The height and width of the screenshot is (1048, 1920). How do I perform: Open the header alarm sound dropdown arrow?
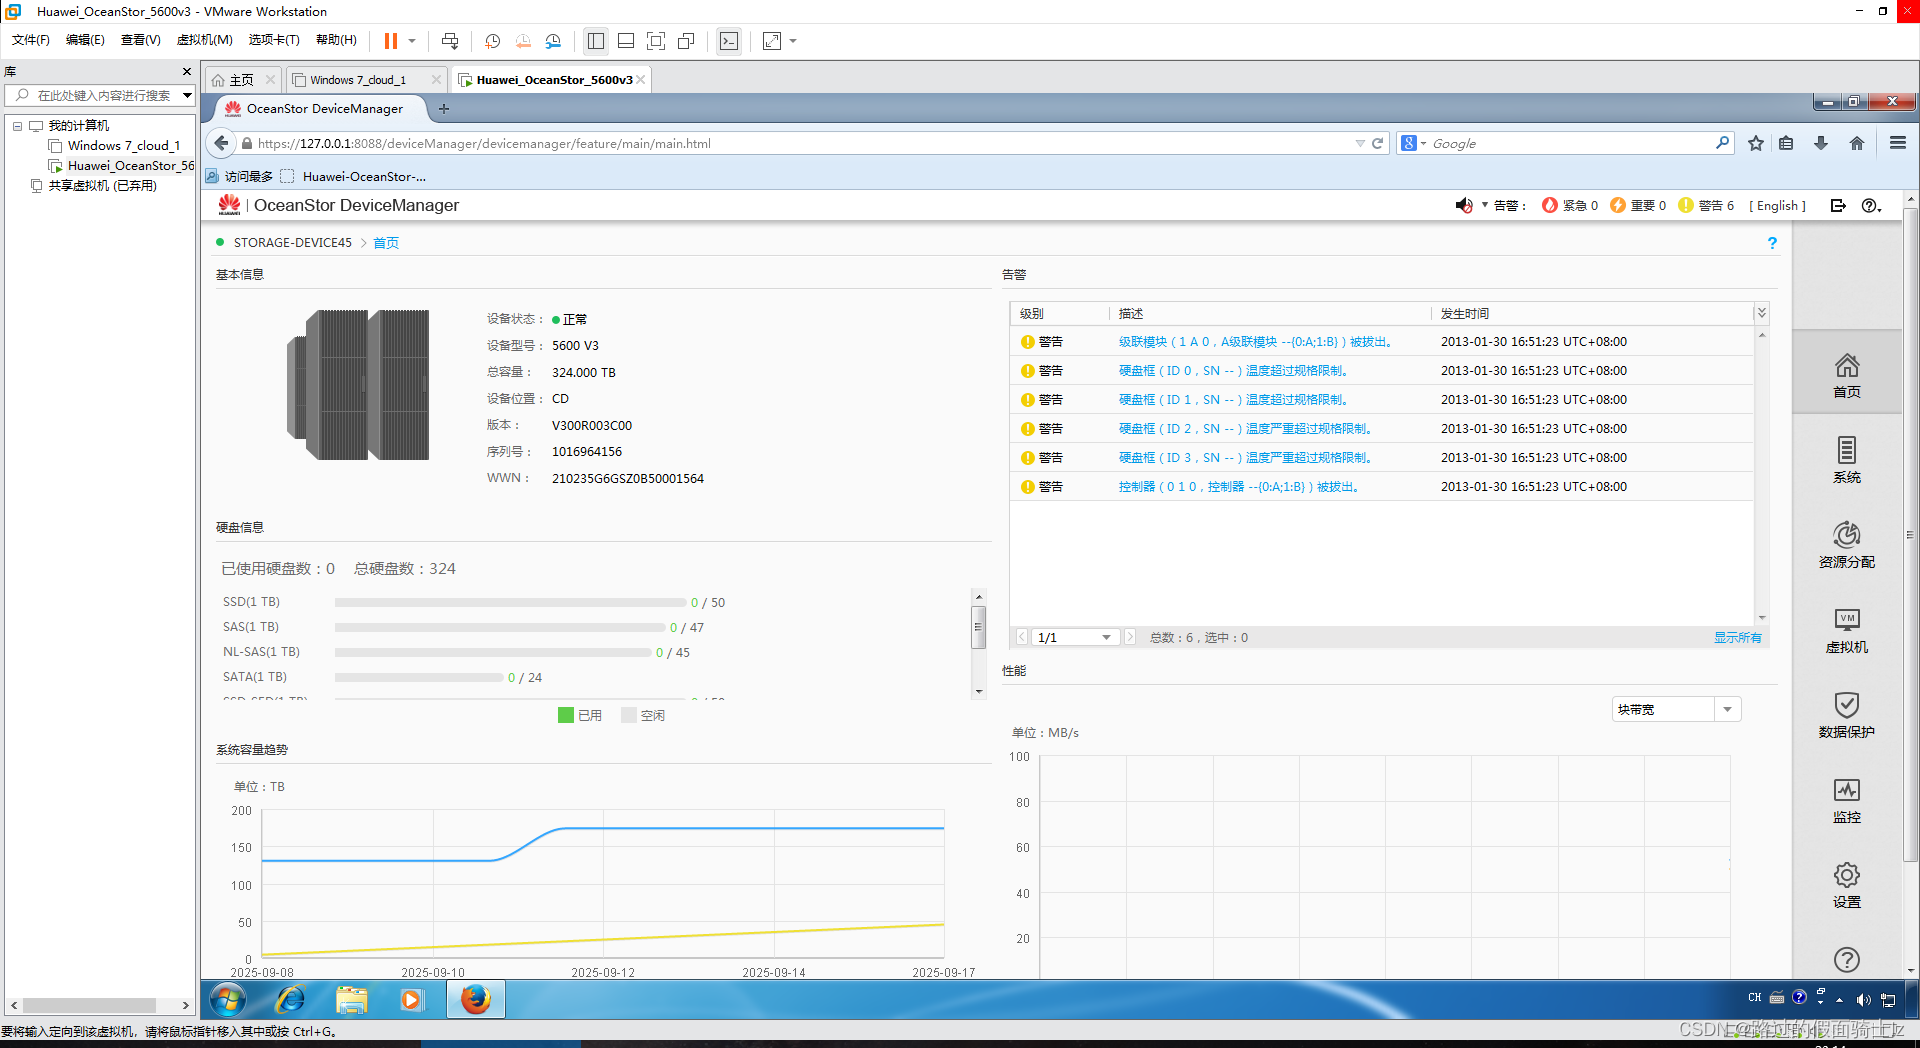pos(1485,205)
